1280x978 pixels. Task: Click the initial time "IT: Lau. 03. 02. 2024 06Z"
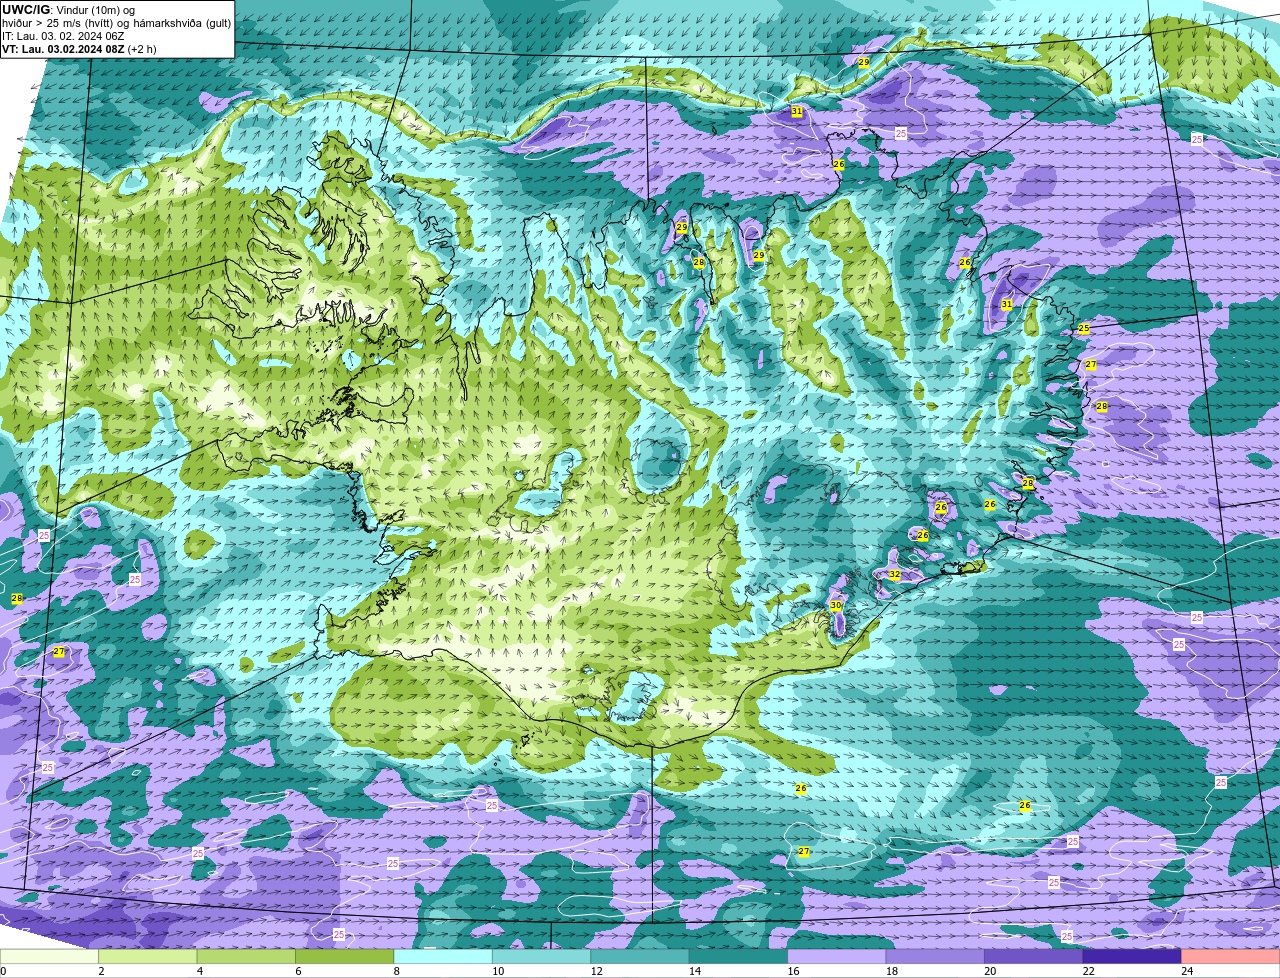pos(63,36)
